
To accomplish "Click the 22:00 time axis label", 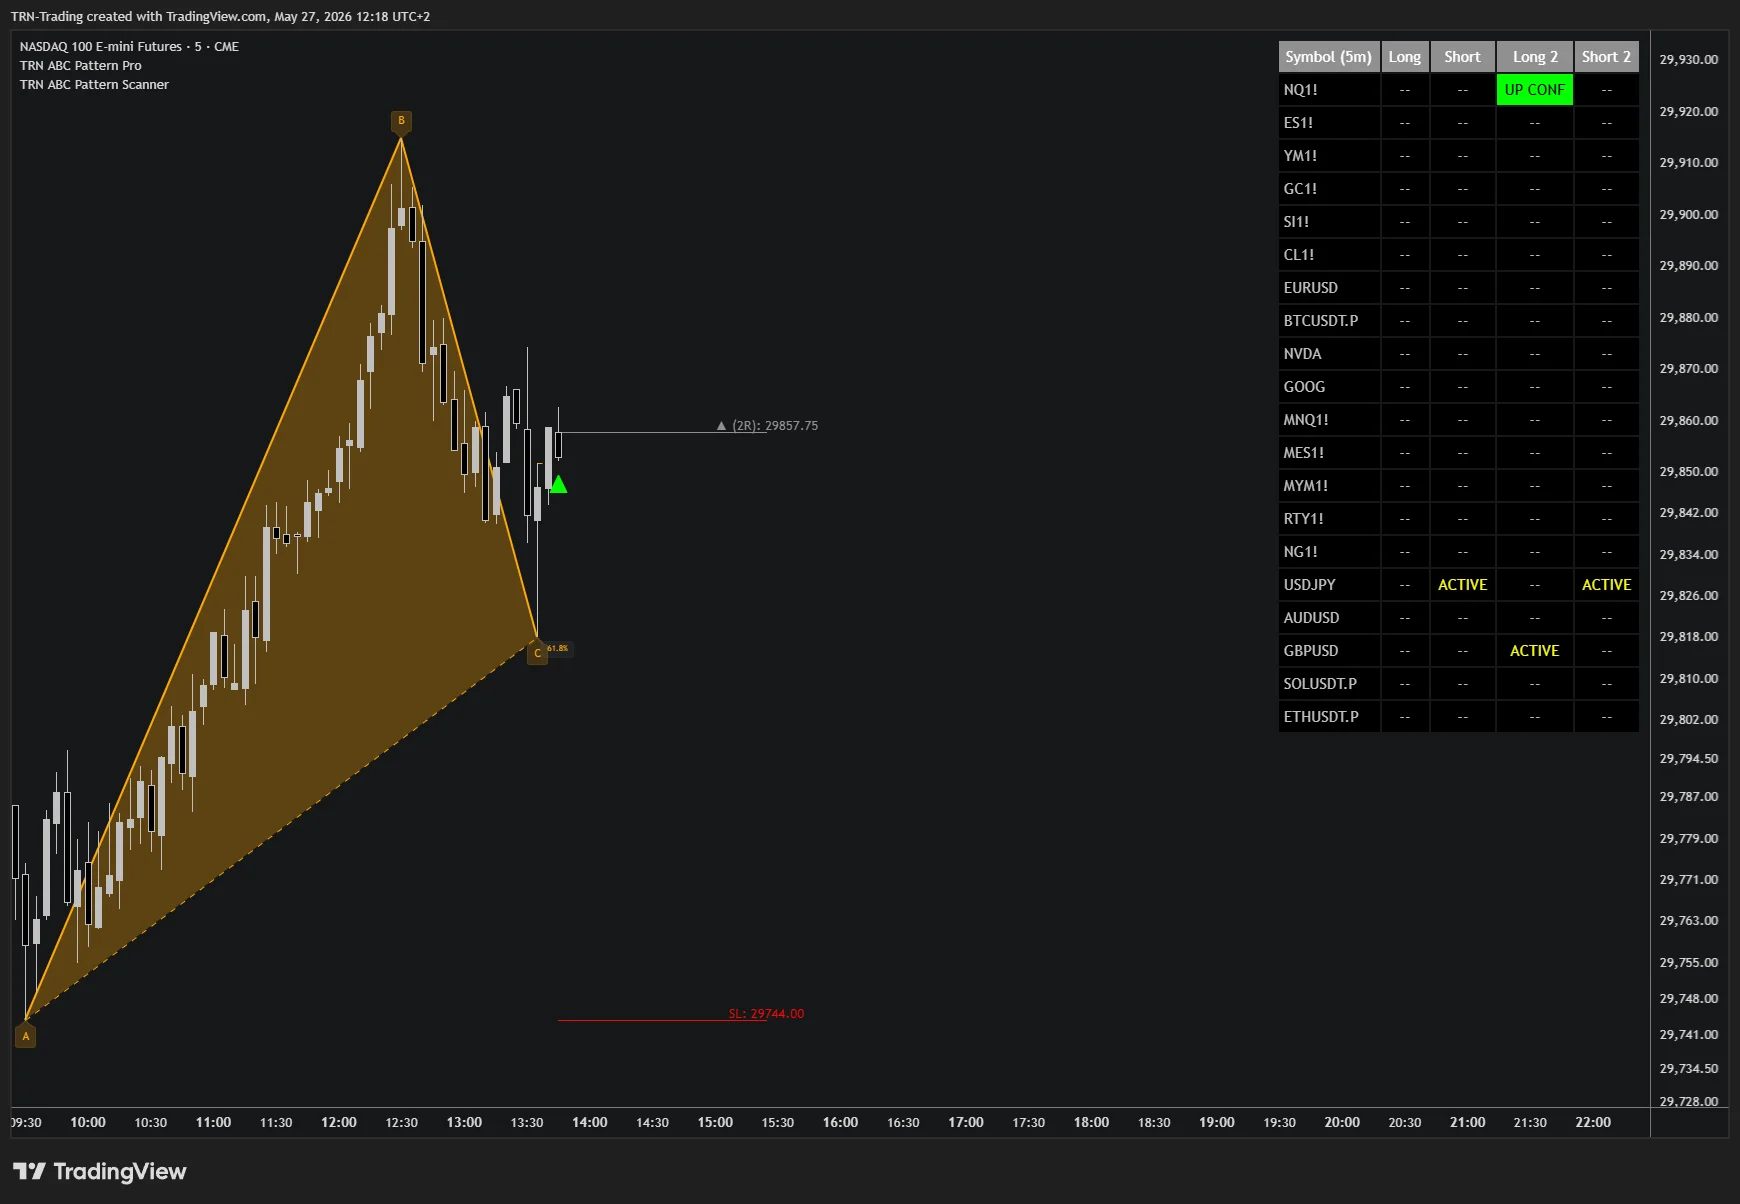I will (1593, 1123).
